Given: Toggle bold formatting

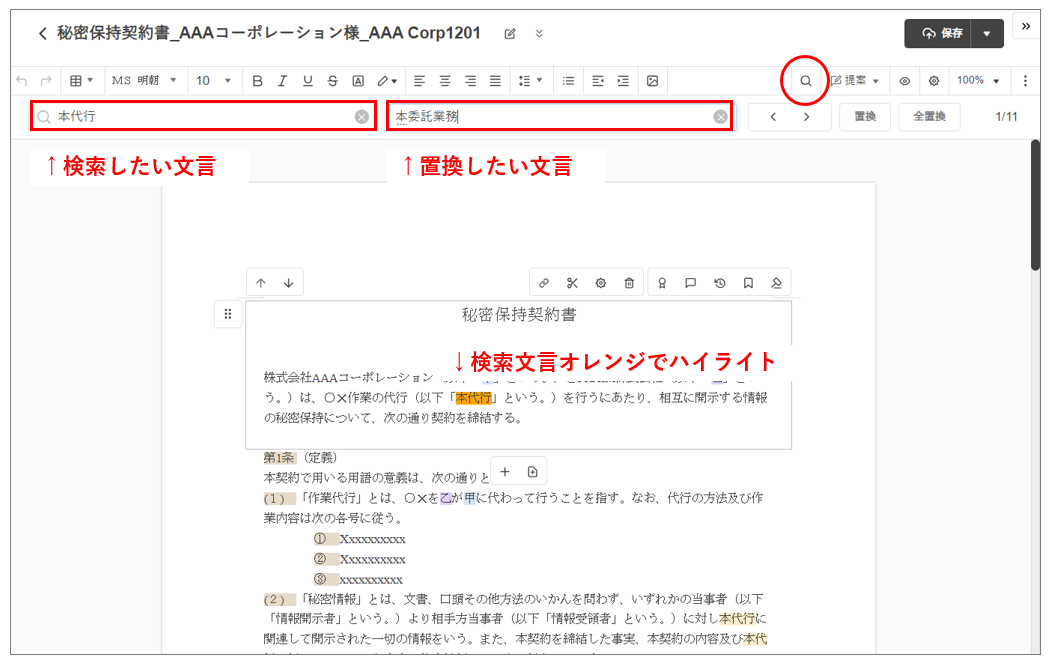Looking at the screenshot, I should [257, 81].
